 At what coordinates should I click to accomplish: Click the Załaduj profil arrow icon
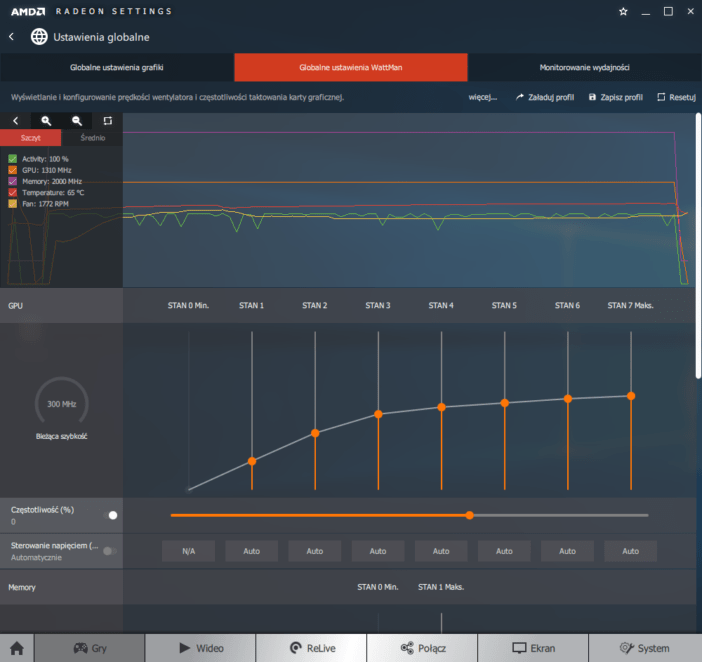point(519,97)
